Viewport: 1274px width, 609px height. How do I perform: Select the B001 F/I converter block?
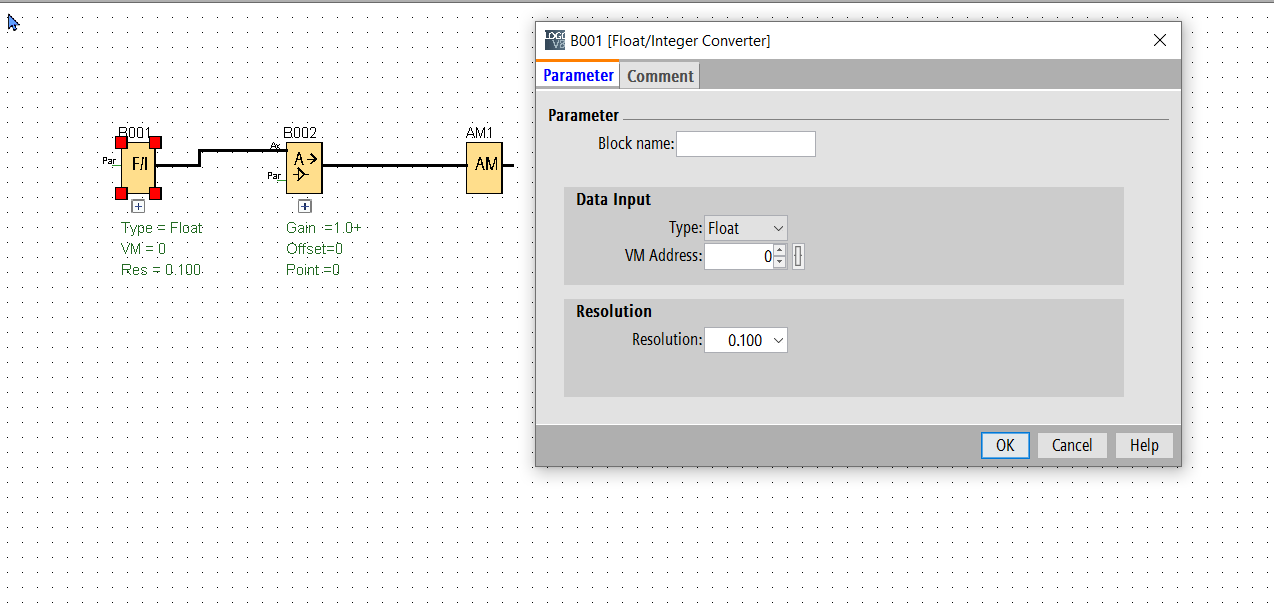point(138,166)
